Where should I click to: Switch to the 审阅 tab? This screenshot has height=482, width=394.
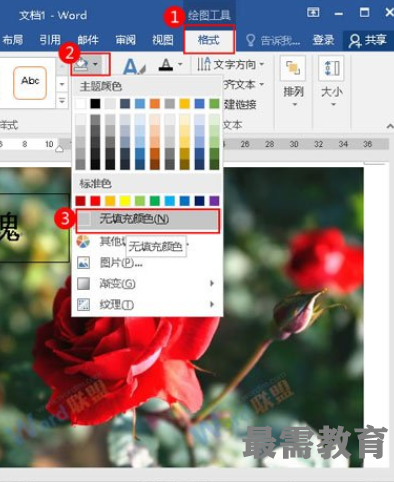coord(125,40)
